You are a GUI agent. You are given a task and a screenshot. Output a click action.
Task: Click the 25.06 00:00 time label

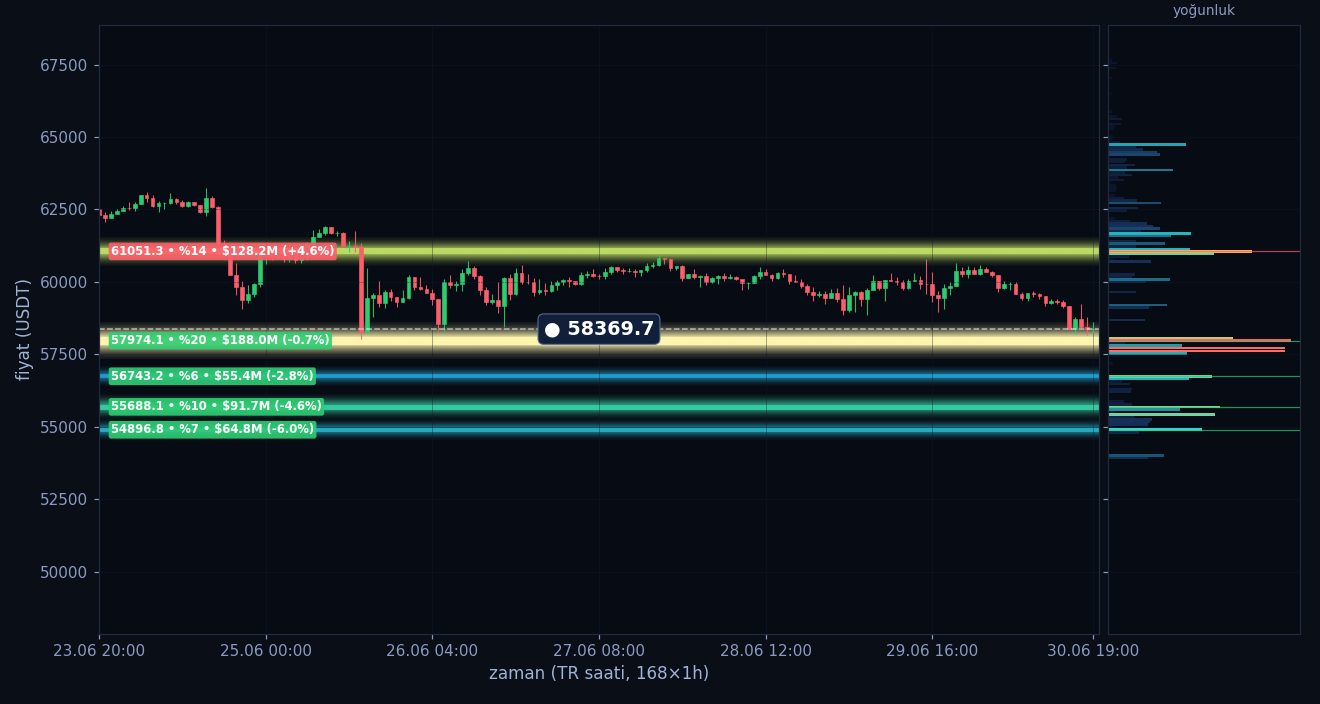coord(266,651)
